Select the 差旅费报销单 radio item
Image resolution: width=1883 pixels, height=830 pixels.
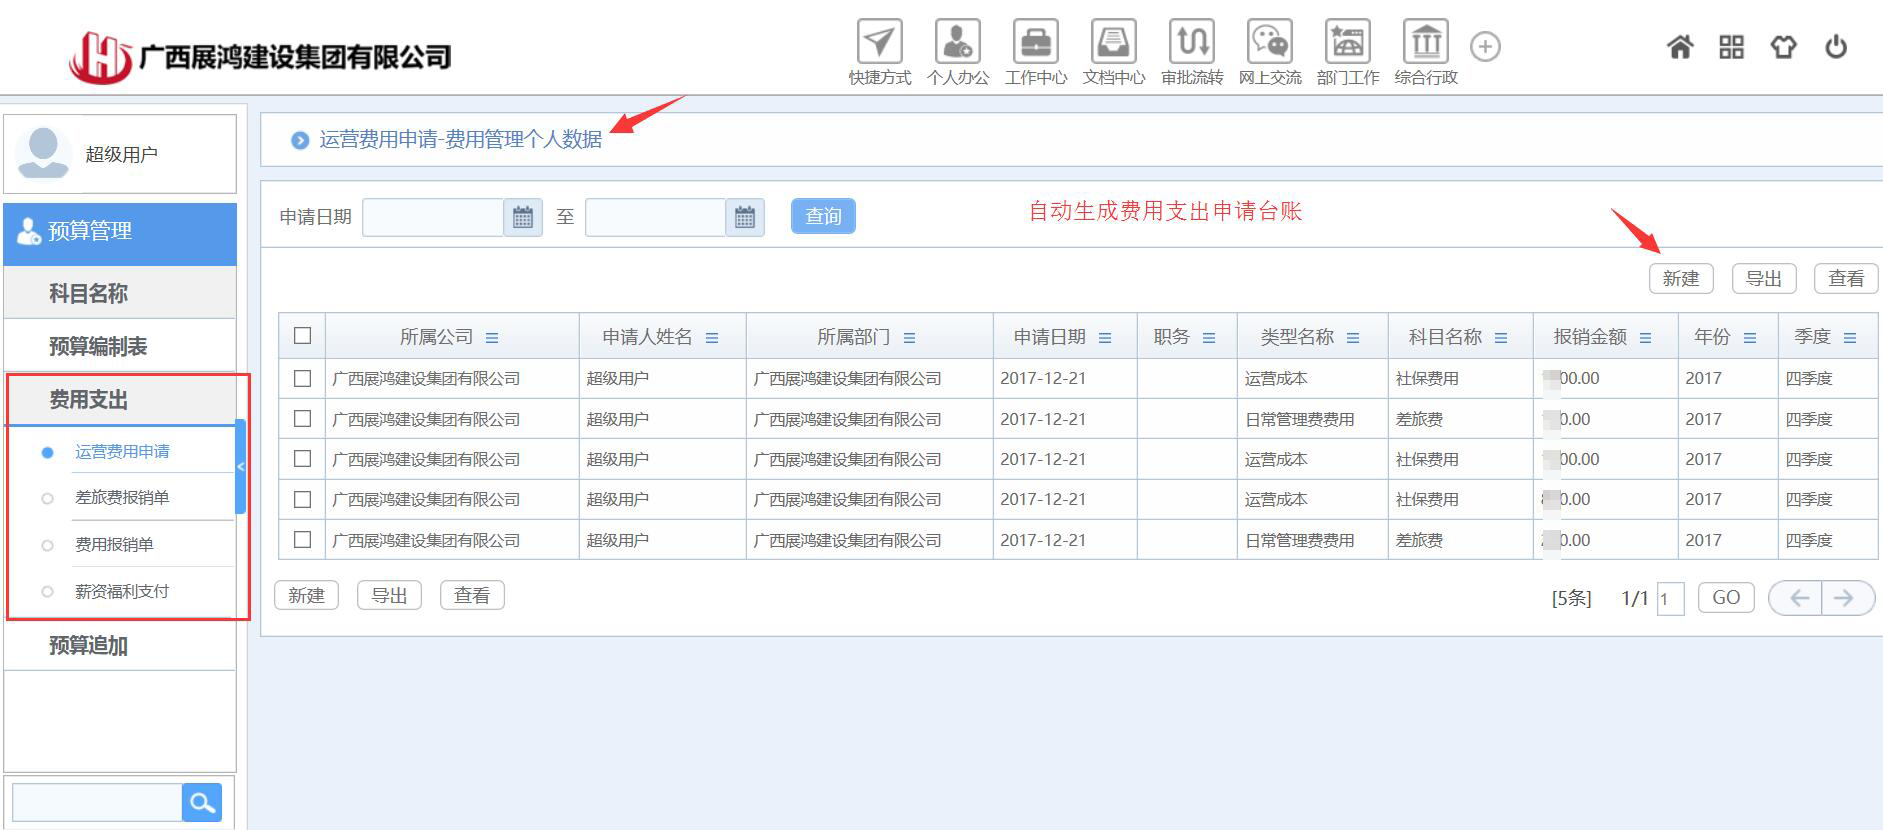pyautogui.click(x=47, y=498)
